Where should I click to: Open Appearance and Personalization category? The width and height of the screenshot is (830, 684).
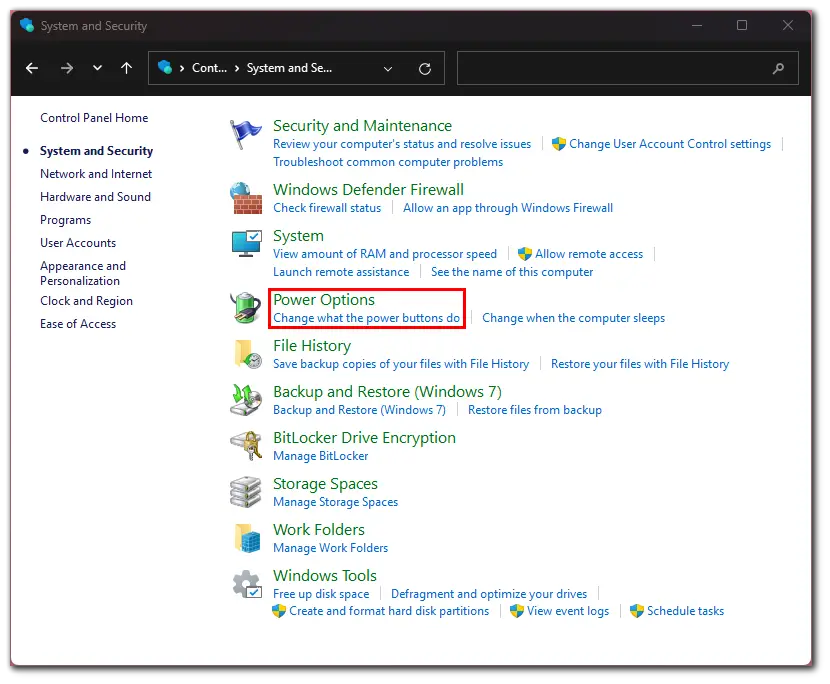click(x=83, y=273)
